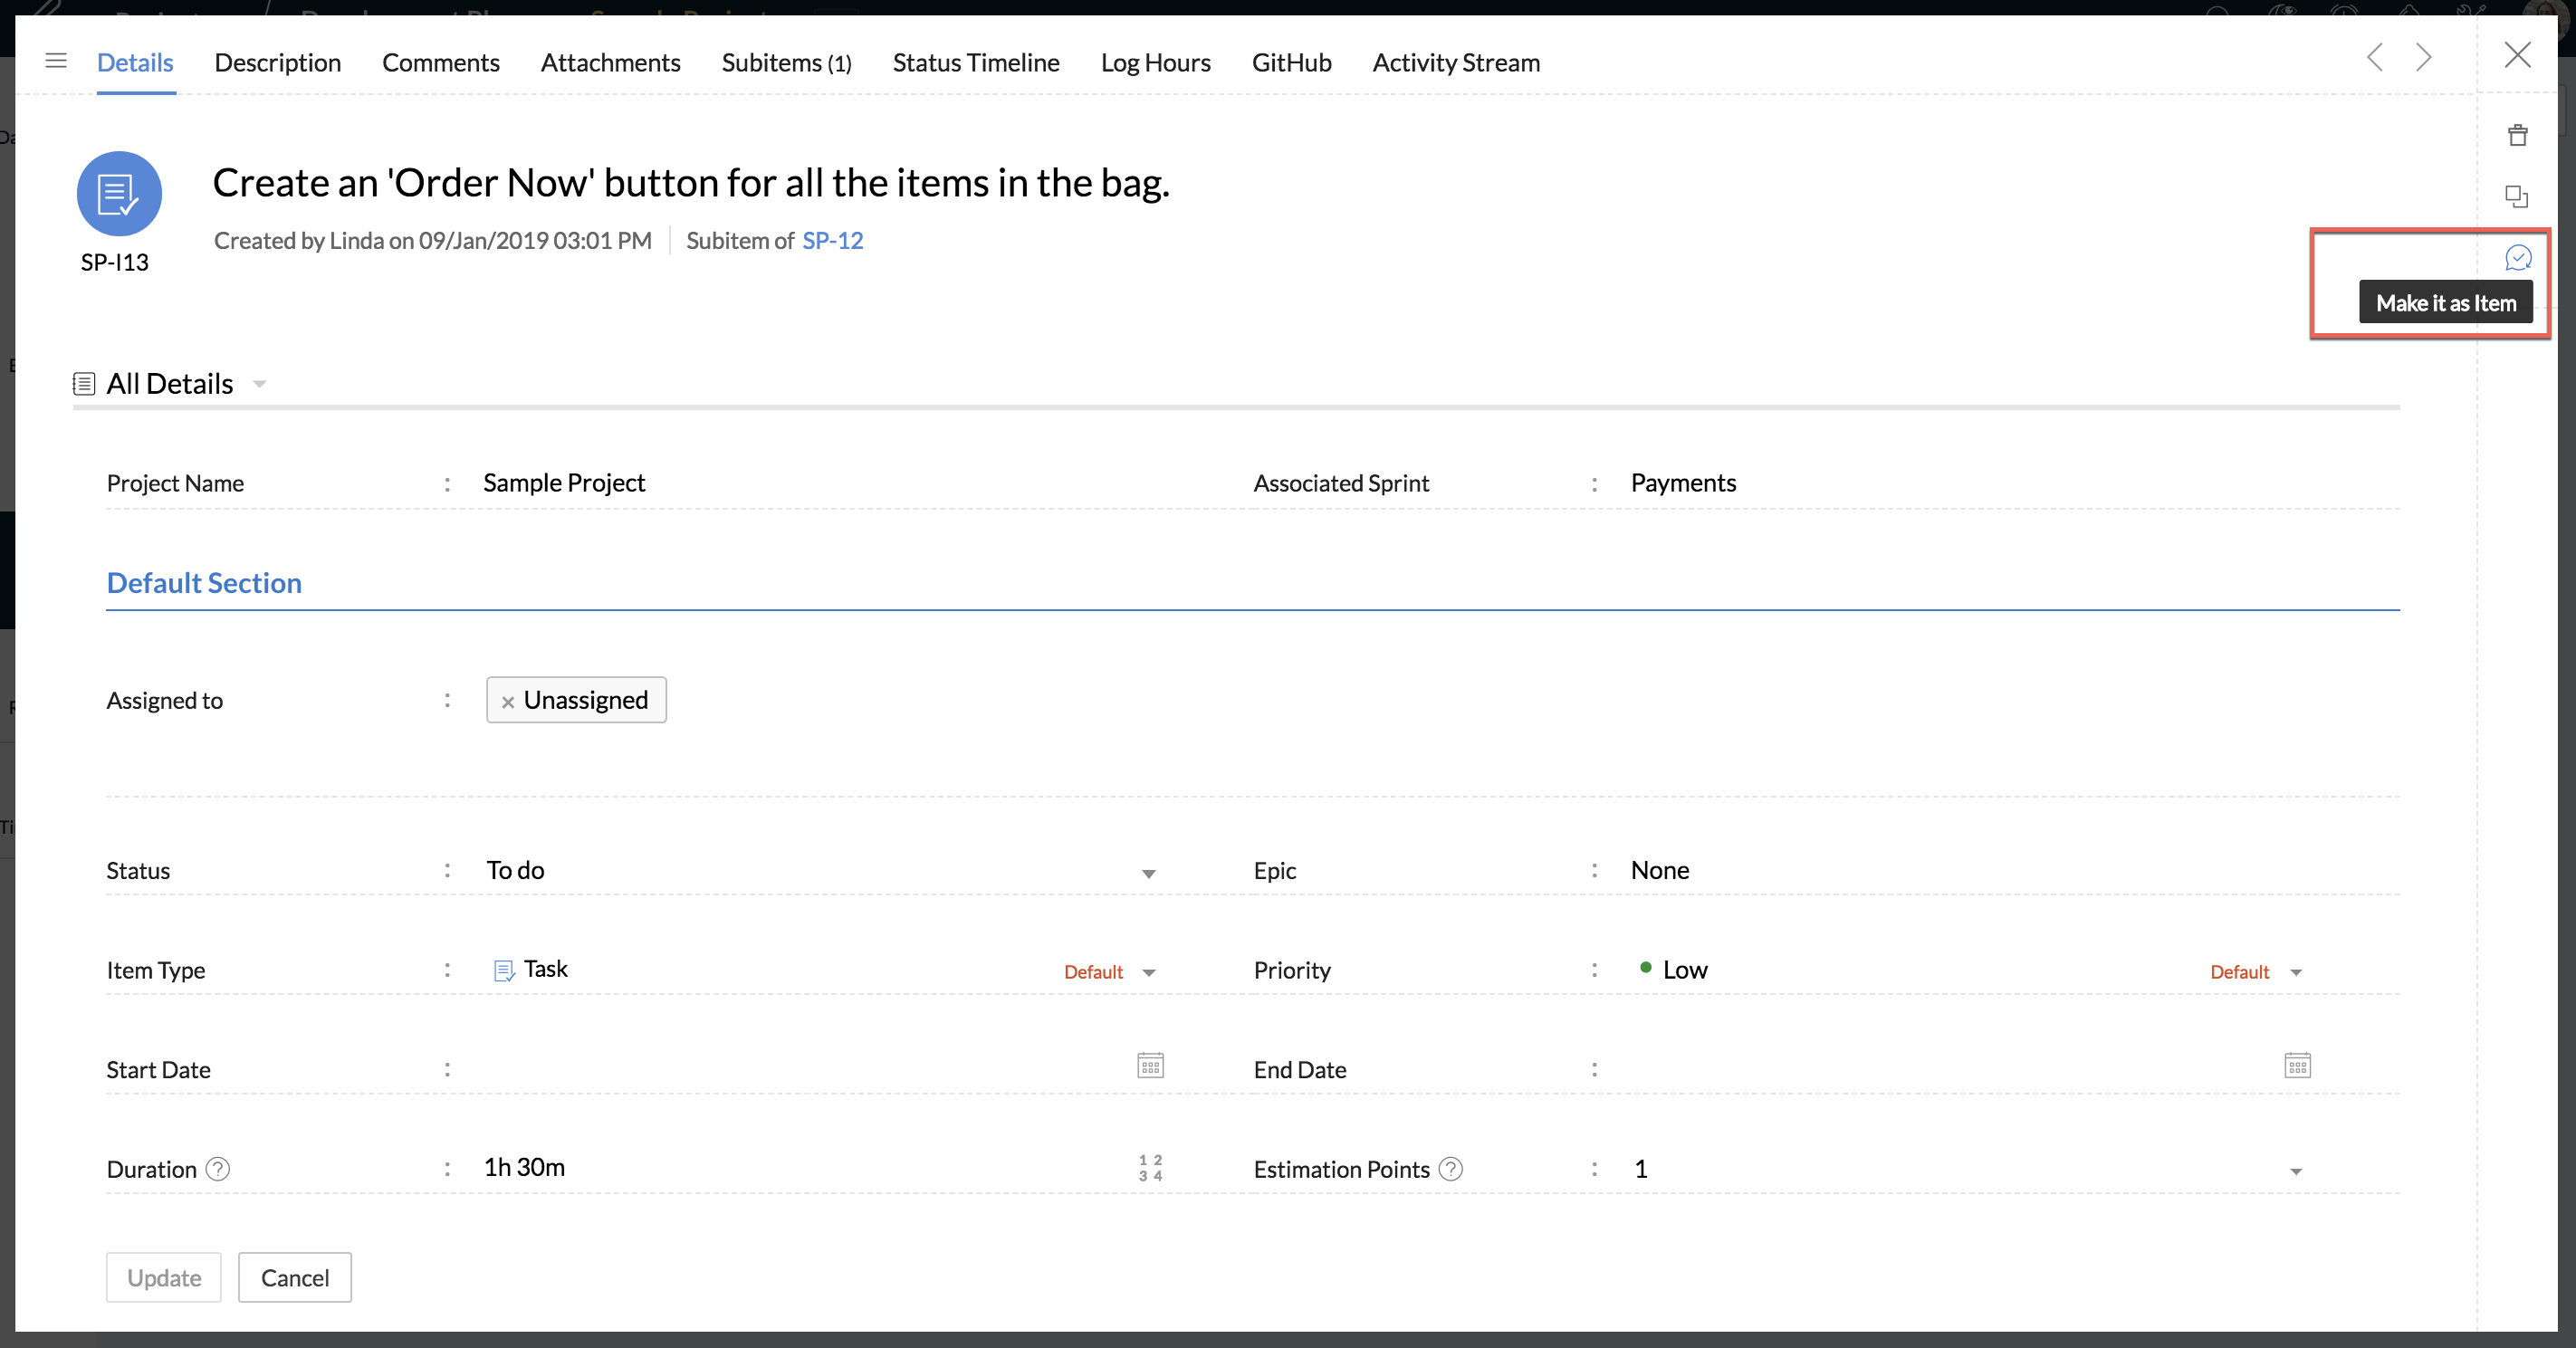Image resolution: width=2576 pixels, height=1348 pixels.
Task: Open the Start Date calendar picker
Action: tap(1150, 1066)
